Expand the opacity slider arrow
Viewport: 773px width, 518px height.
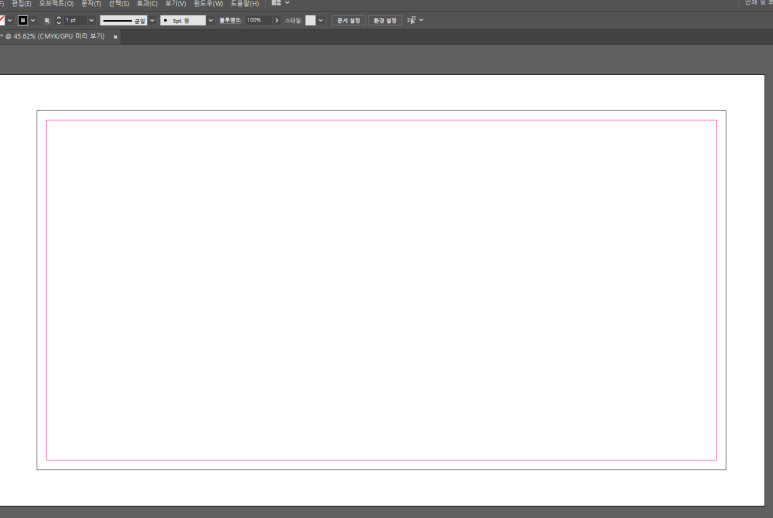tap(276, 20)
